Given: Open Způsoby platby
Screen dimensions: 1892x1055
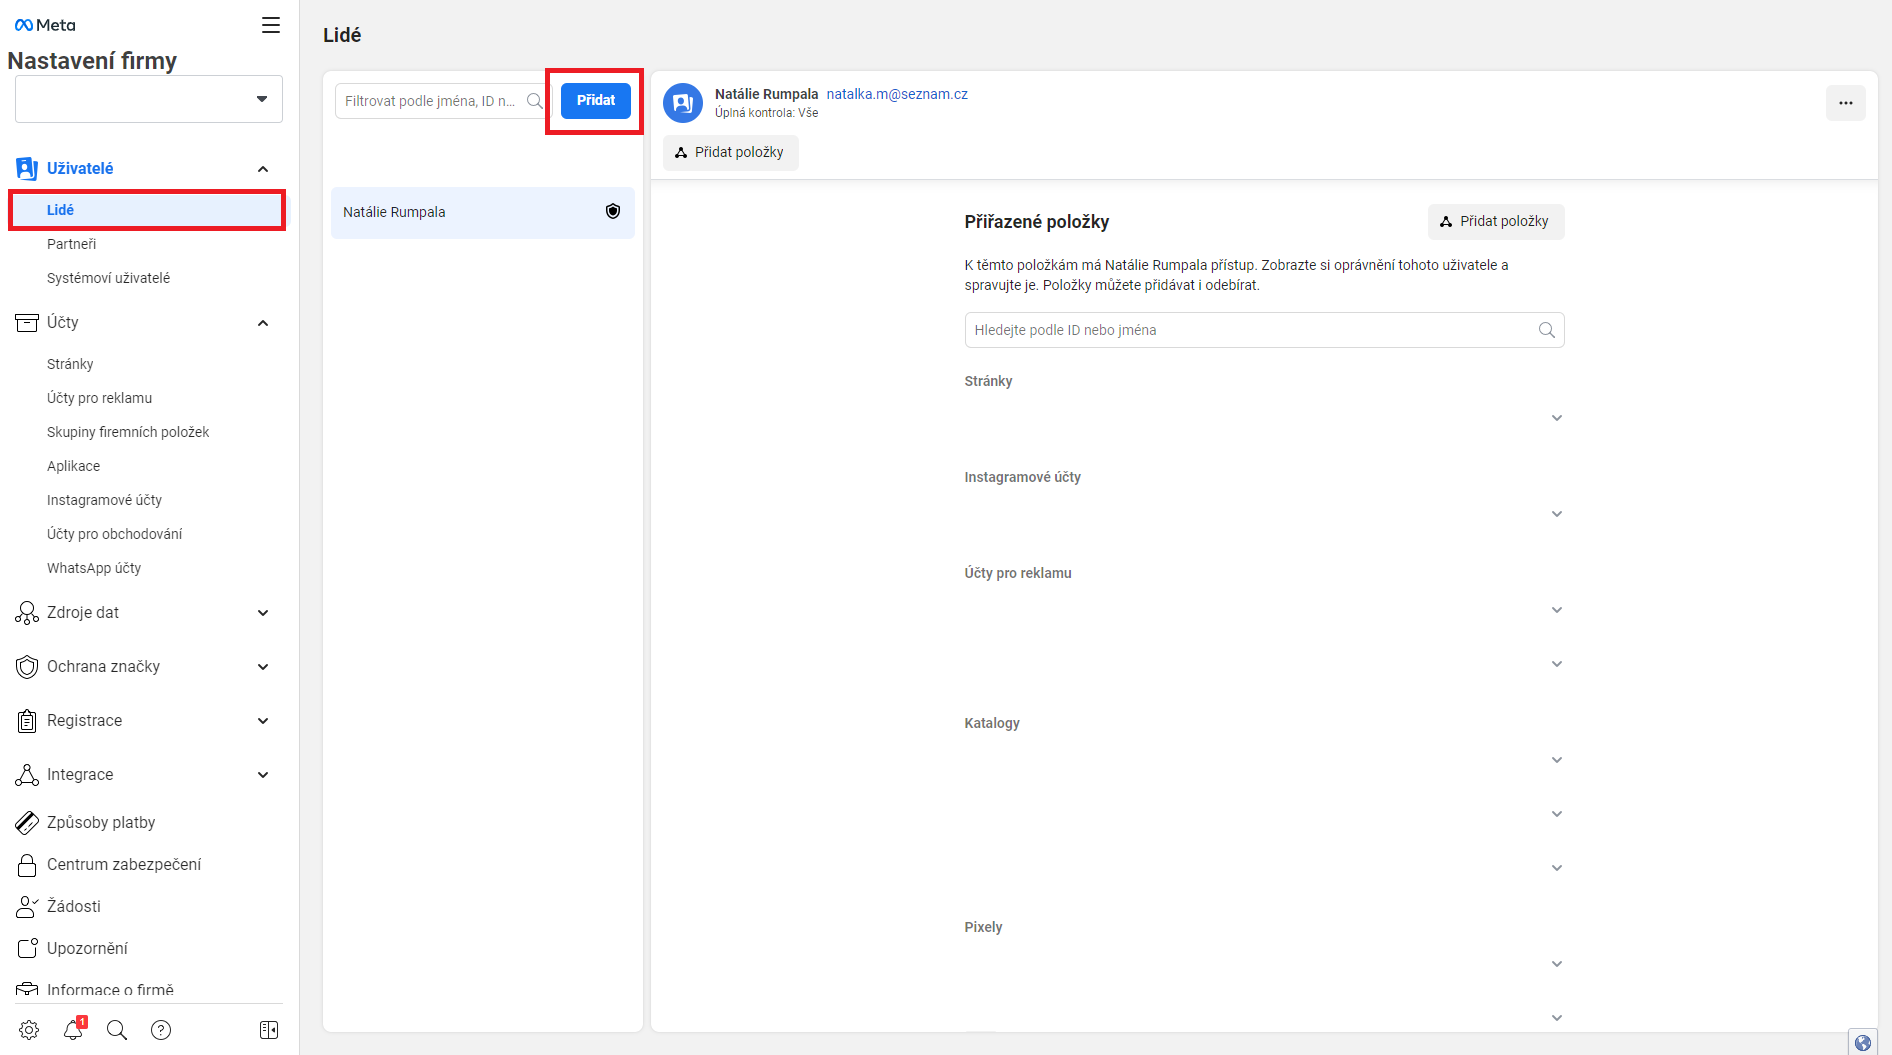Looking at the screenshot, I should 101,822.
